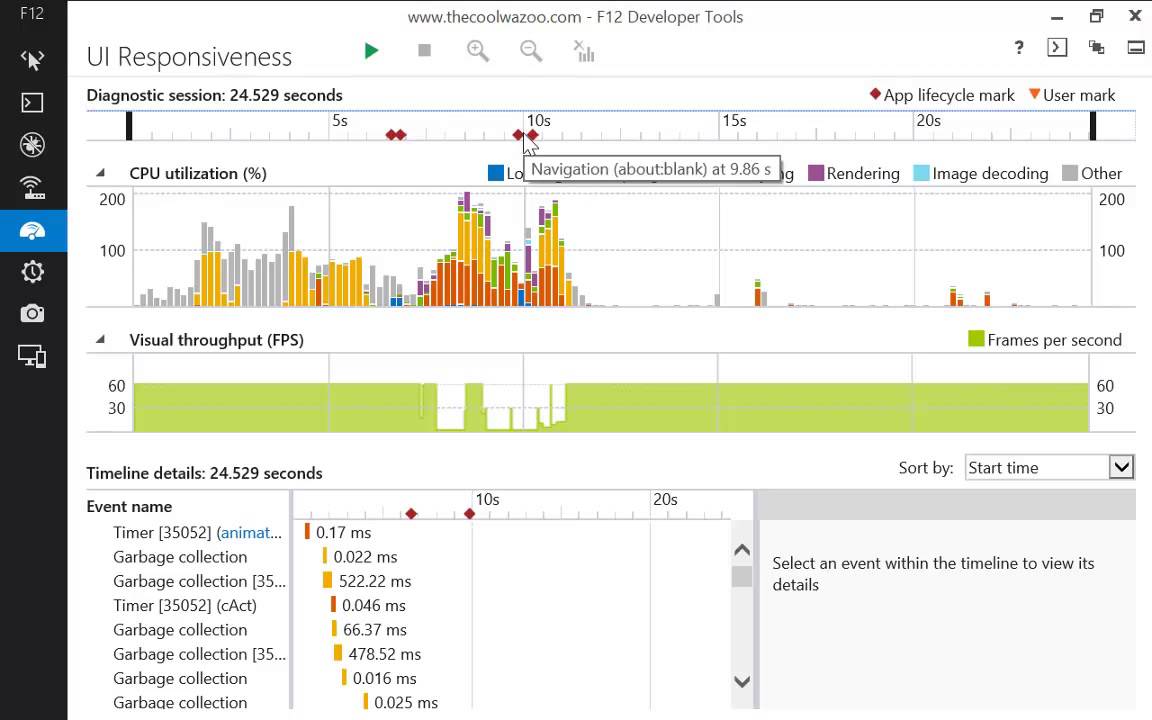Select the DOM Explorer cursor icon
This screenshot has height=720, width=1152.
point(32,60)
